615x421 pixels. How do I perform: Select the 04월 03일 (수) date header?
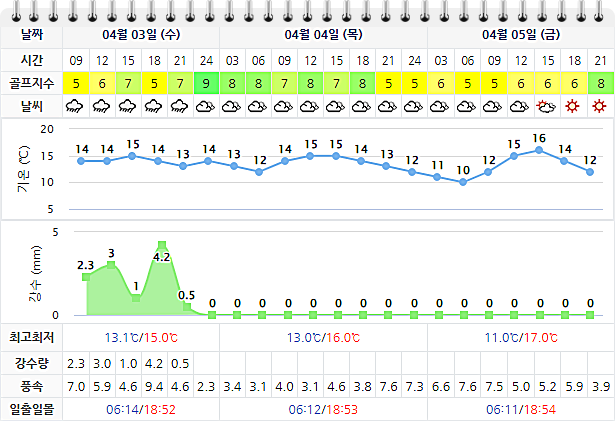(x=141, y=35)
